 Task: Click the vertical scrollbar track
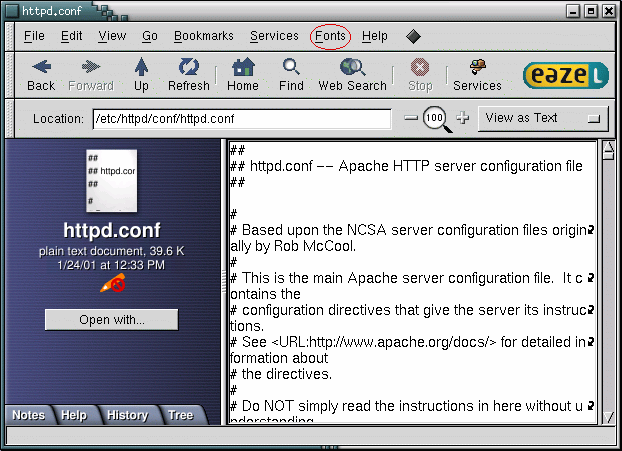tap(609, 286)
